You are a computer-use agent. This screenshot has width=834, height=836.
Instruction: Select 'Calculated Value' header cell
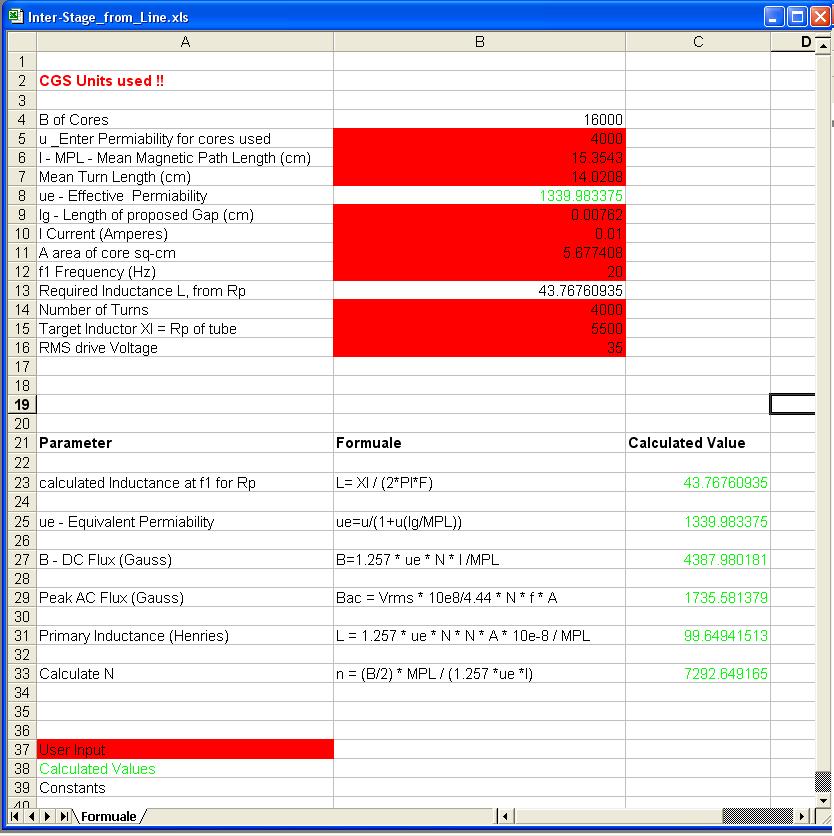pos(698,443)
